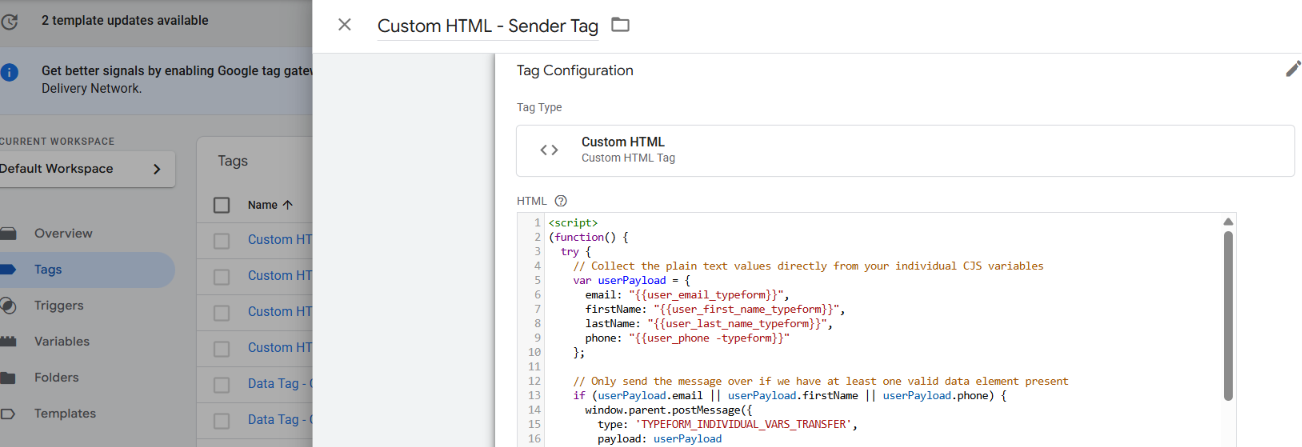The image size is (1302, 447).
Task: Place cursor on the user_first_name_typeform line
Action: click(x=716, y=309)
